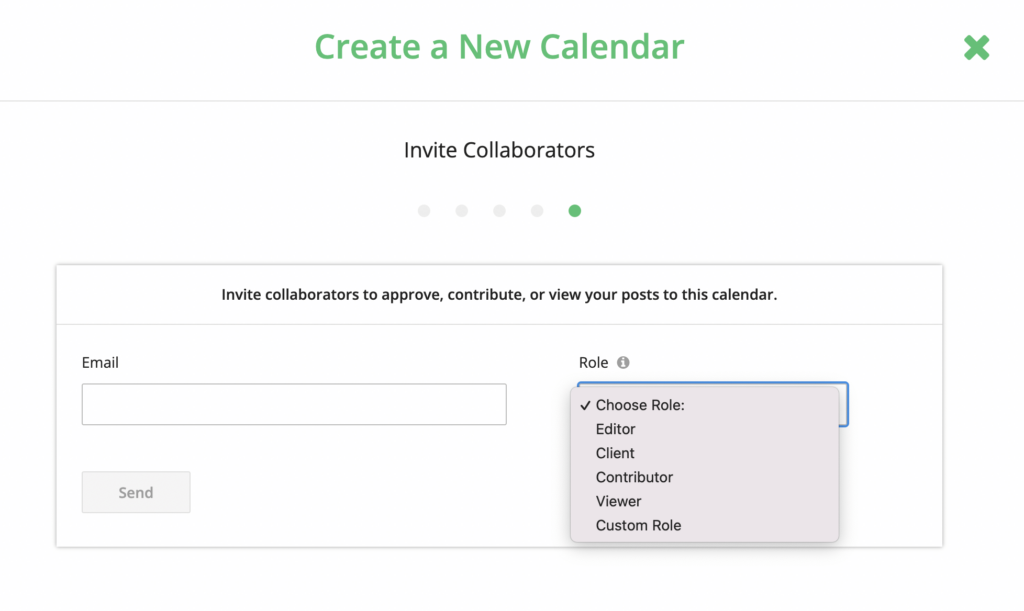
Task: Click the second progress dot
Action: [462, 211]
